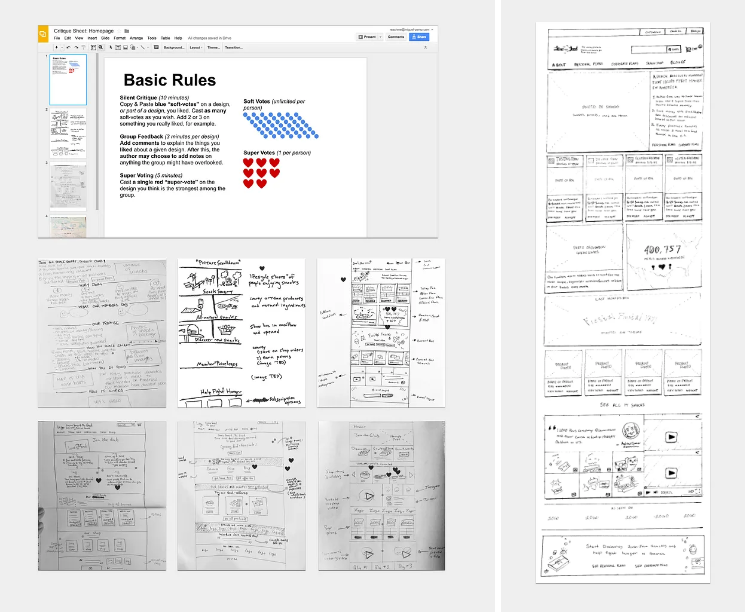Open the Background options

(176, 46)
